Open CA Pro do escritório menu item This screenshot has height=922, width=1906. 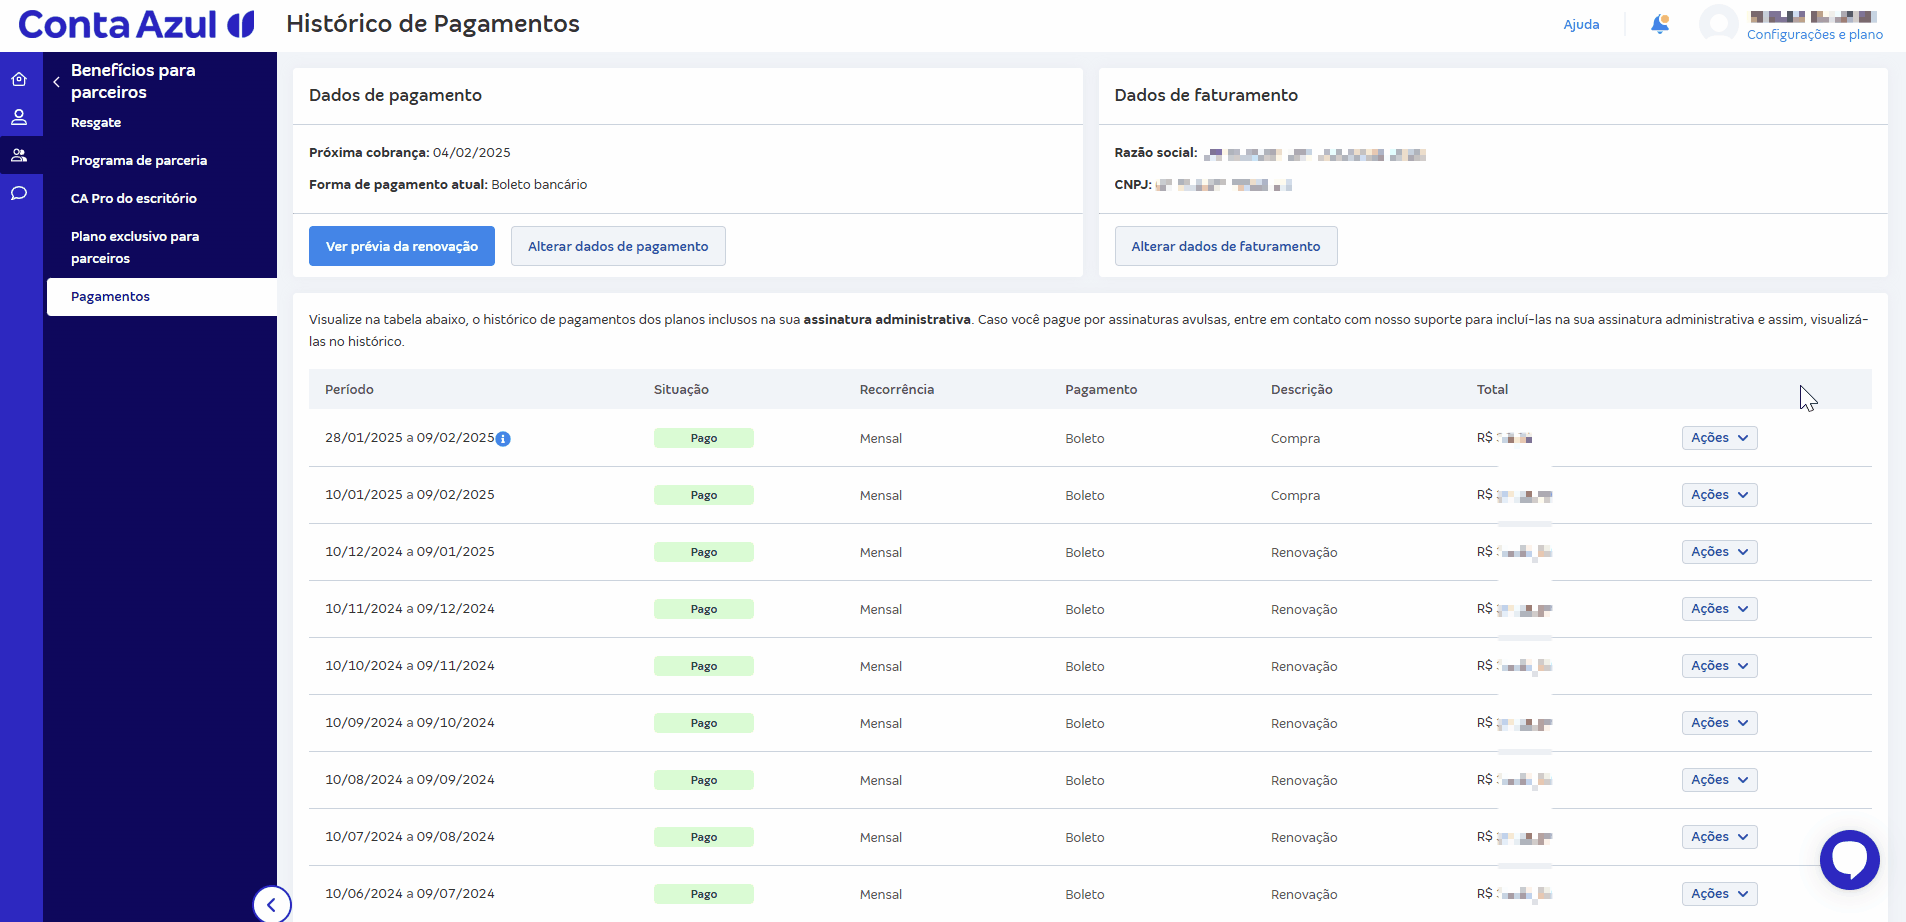pyautogui.click(x=134, y=198)
